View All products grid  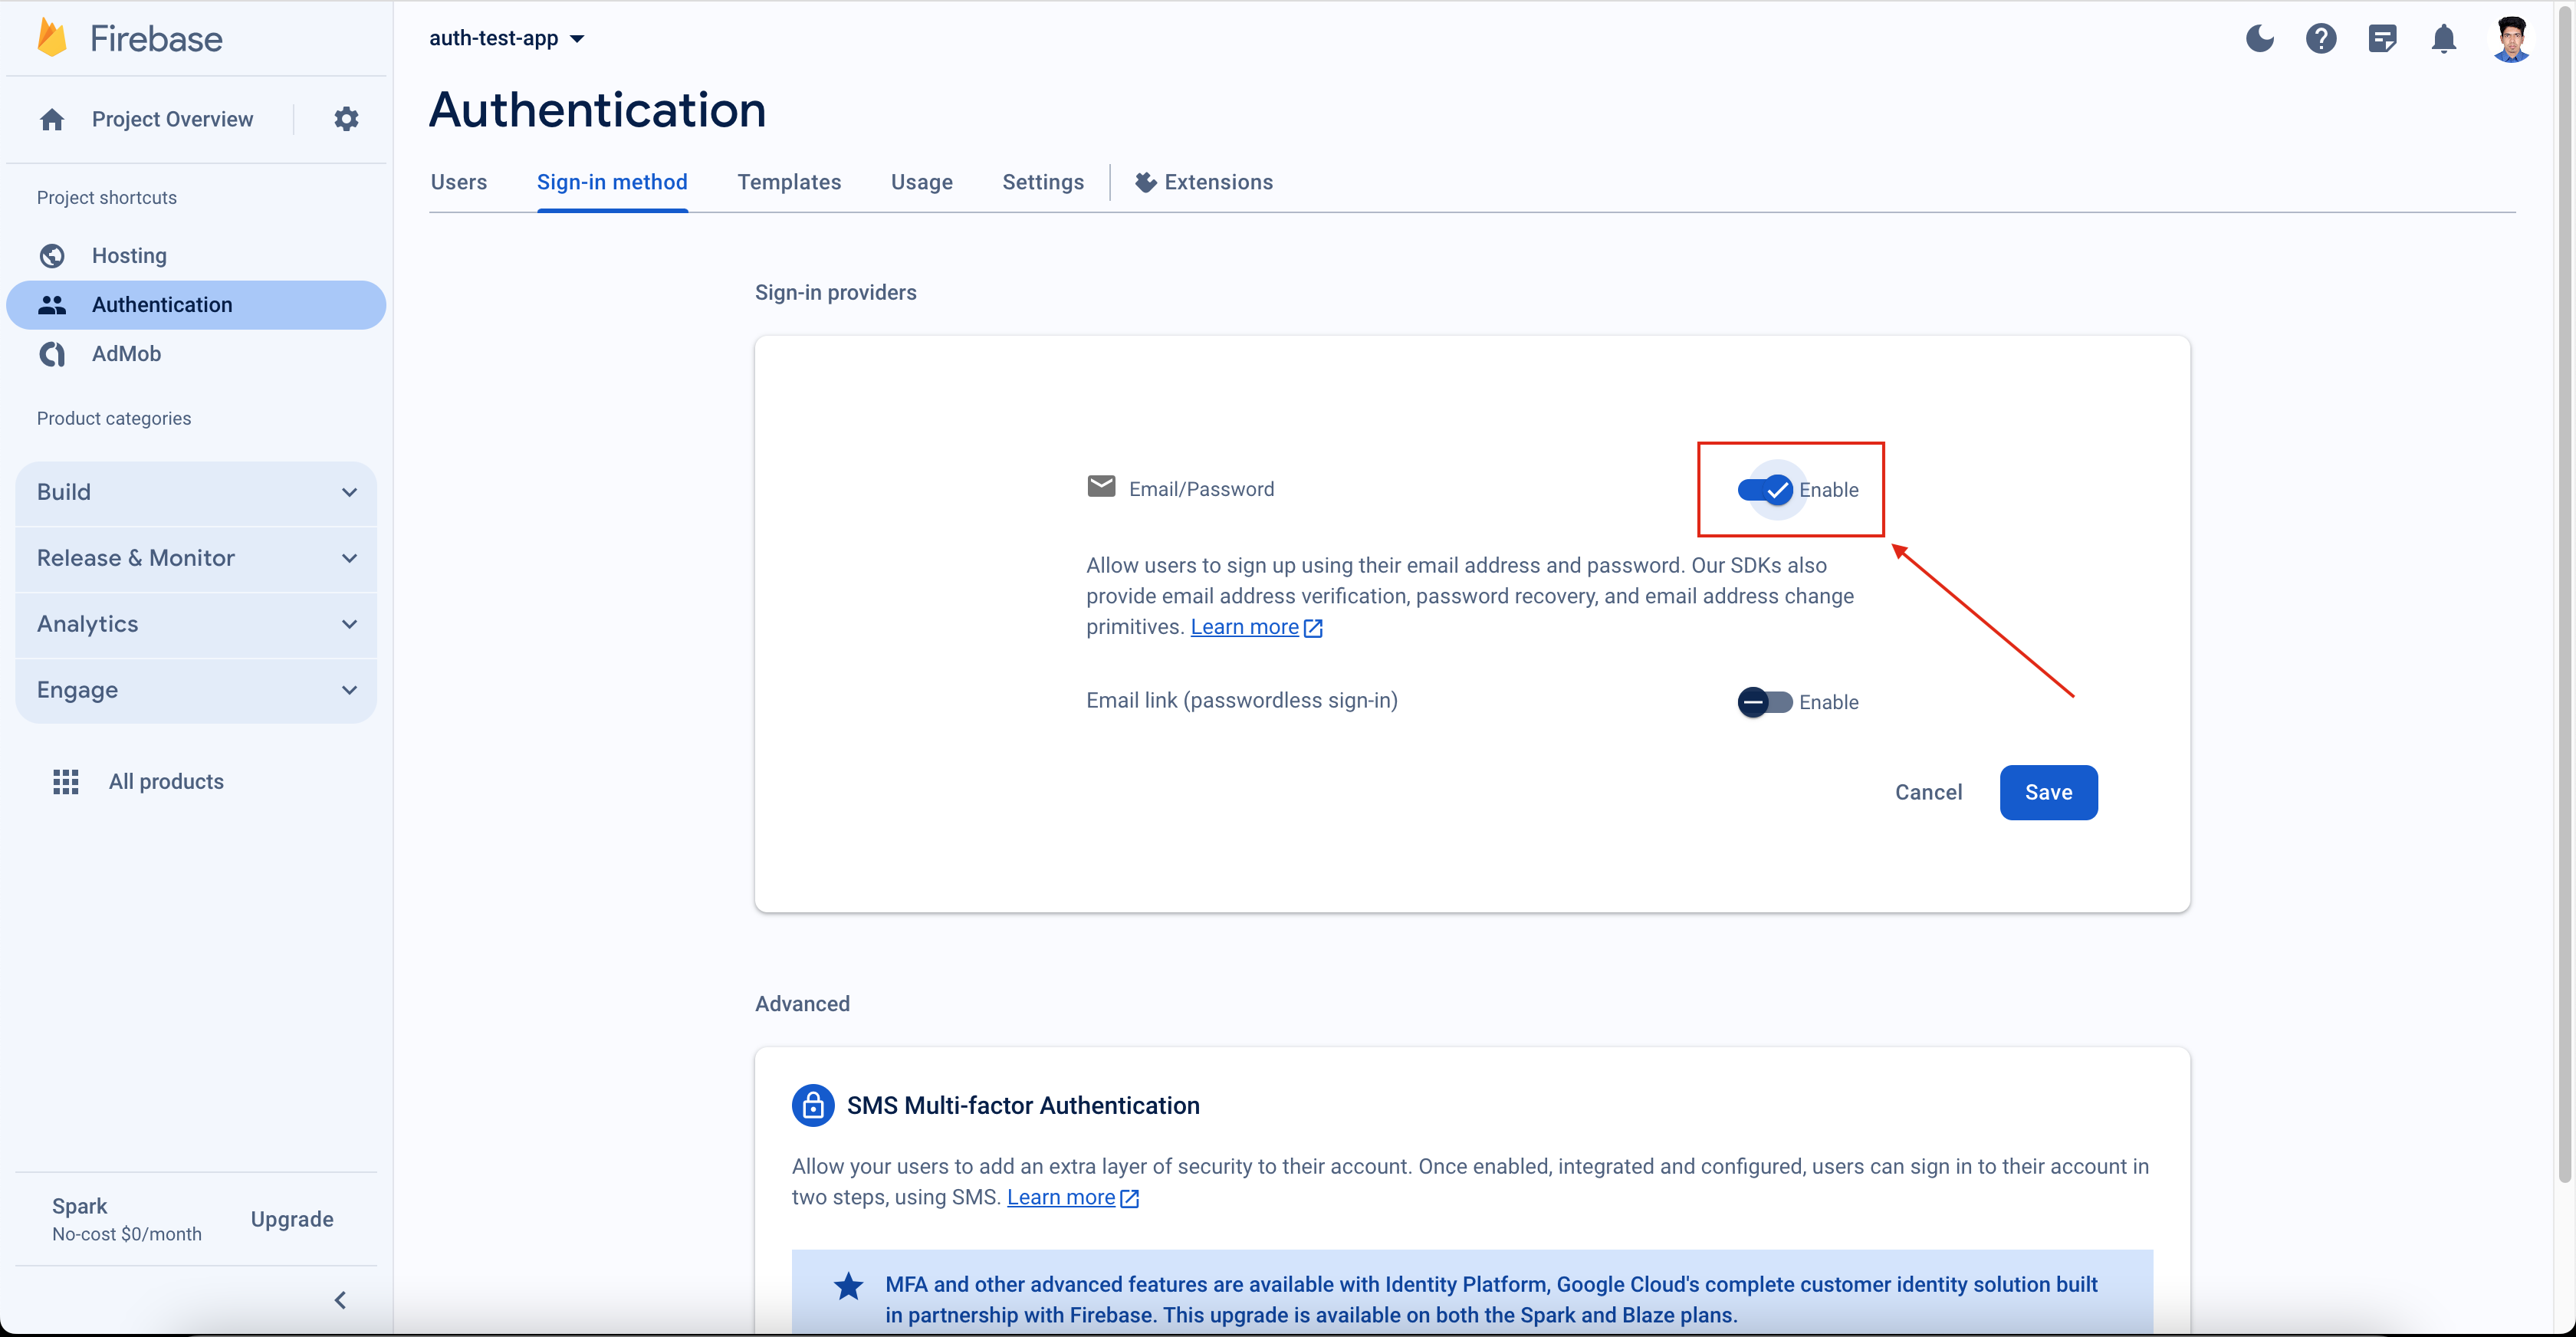(x=166, y=781)
